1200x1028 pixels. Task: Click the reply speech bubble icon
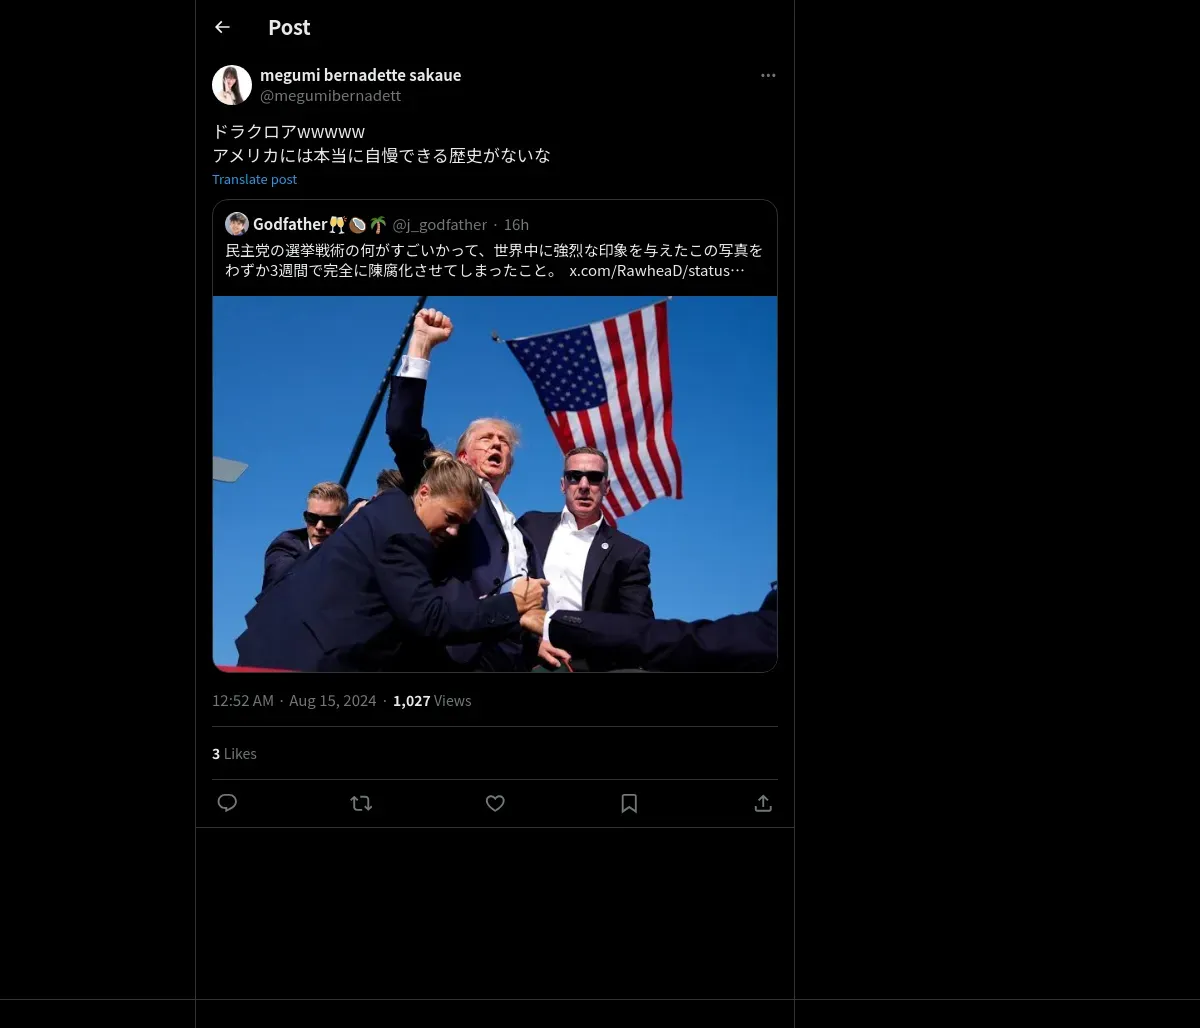pyautogui.click(x=227, y=803)
